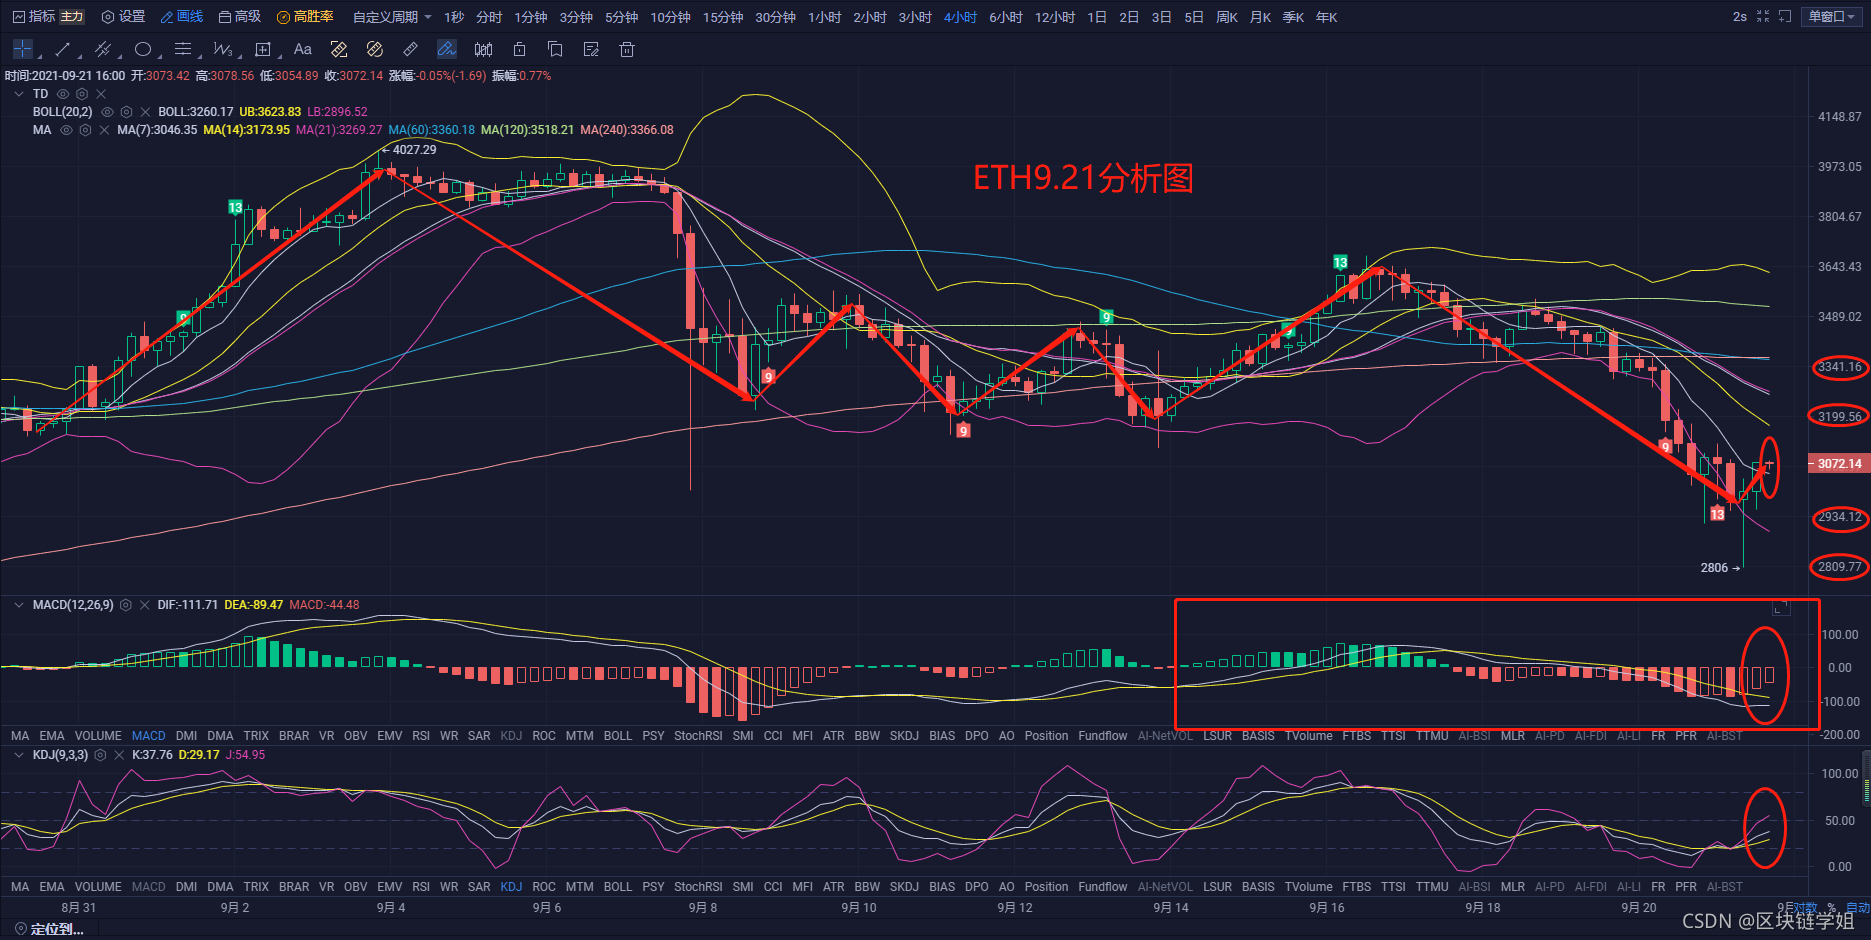The image size is (1871, 940).
Task: Toggle MA indicator visibility eye
Action: tap(66, 130)
